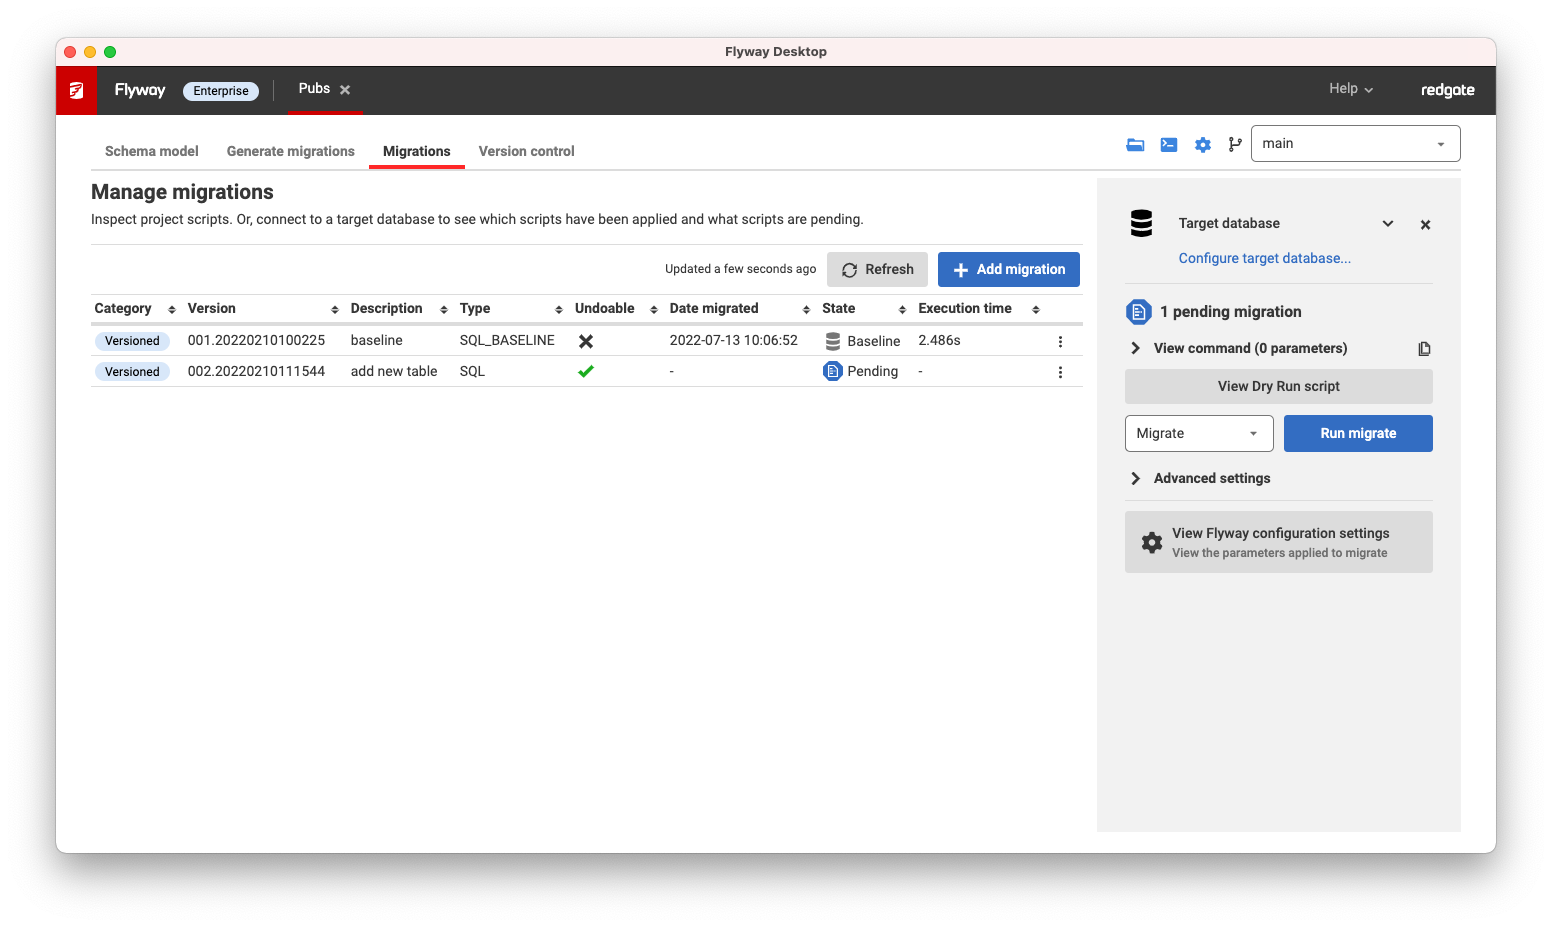Close the Target database panel
The height and width of the screenshot is (927, 1552).
point(1425,225)
